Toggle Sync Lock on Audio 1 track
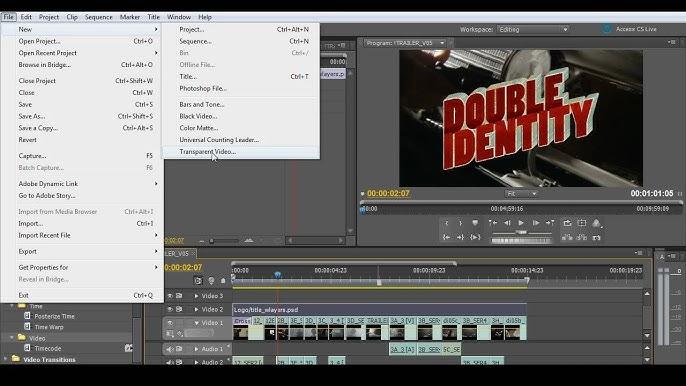This screenshot has width=686, height=386. 179,349
